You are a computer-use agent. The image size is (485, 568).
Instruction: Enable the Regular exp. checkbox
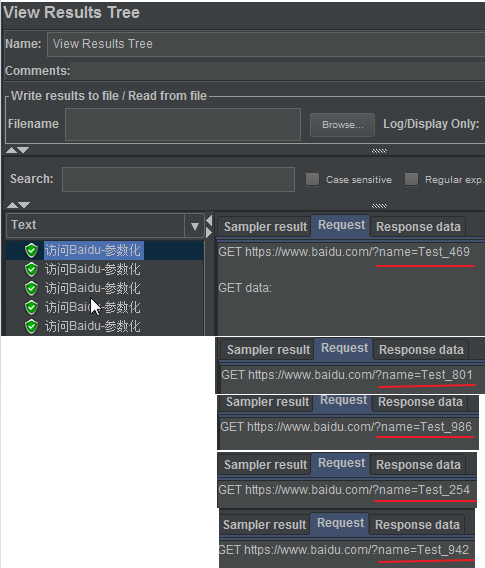pyautogui.click(x=411, y=179)
